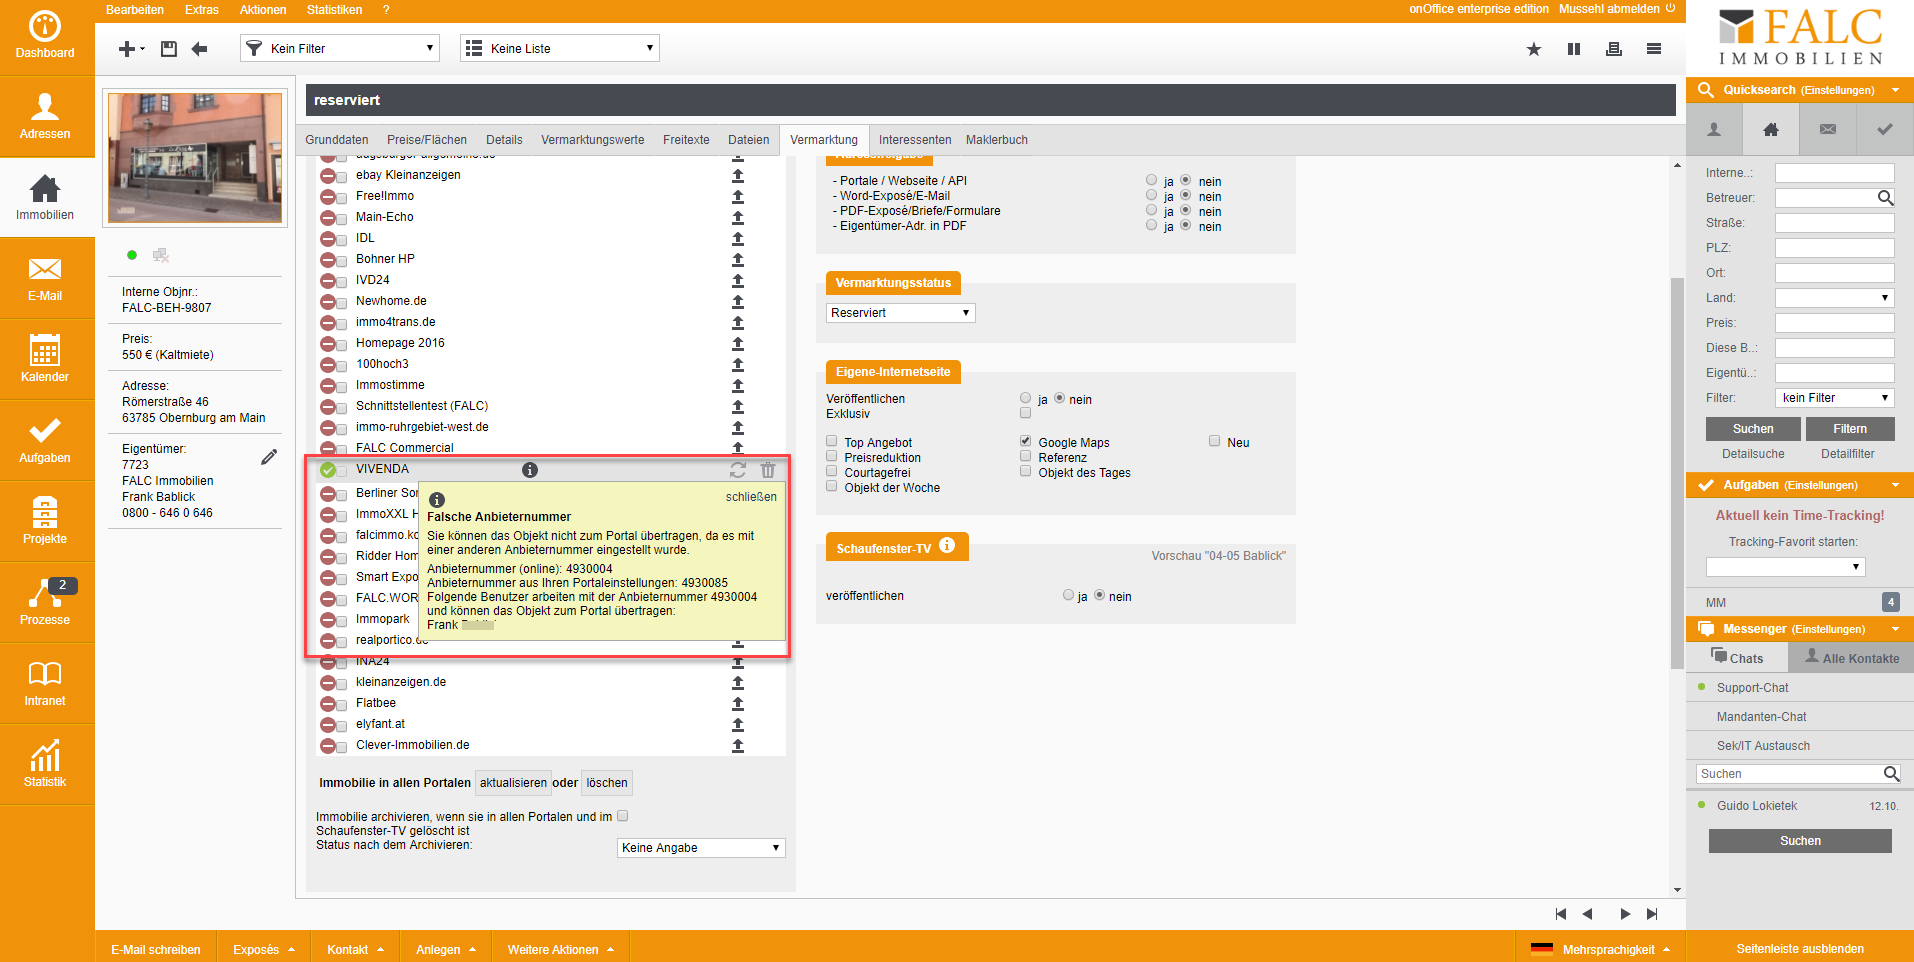
Task: Expand the Kein Filter dropdown
Action: click(340, 48)
